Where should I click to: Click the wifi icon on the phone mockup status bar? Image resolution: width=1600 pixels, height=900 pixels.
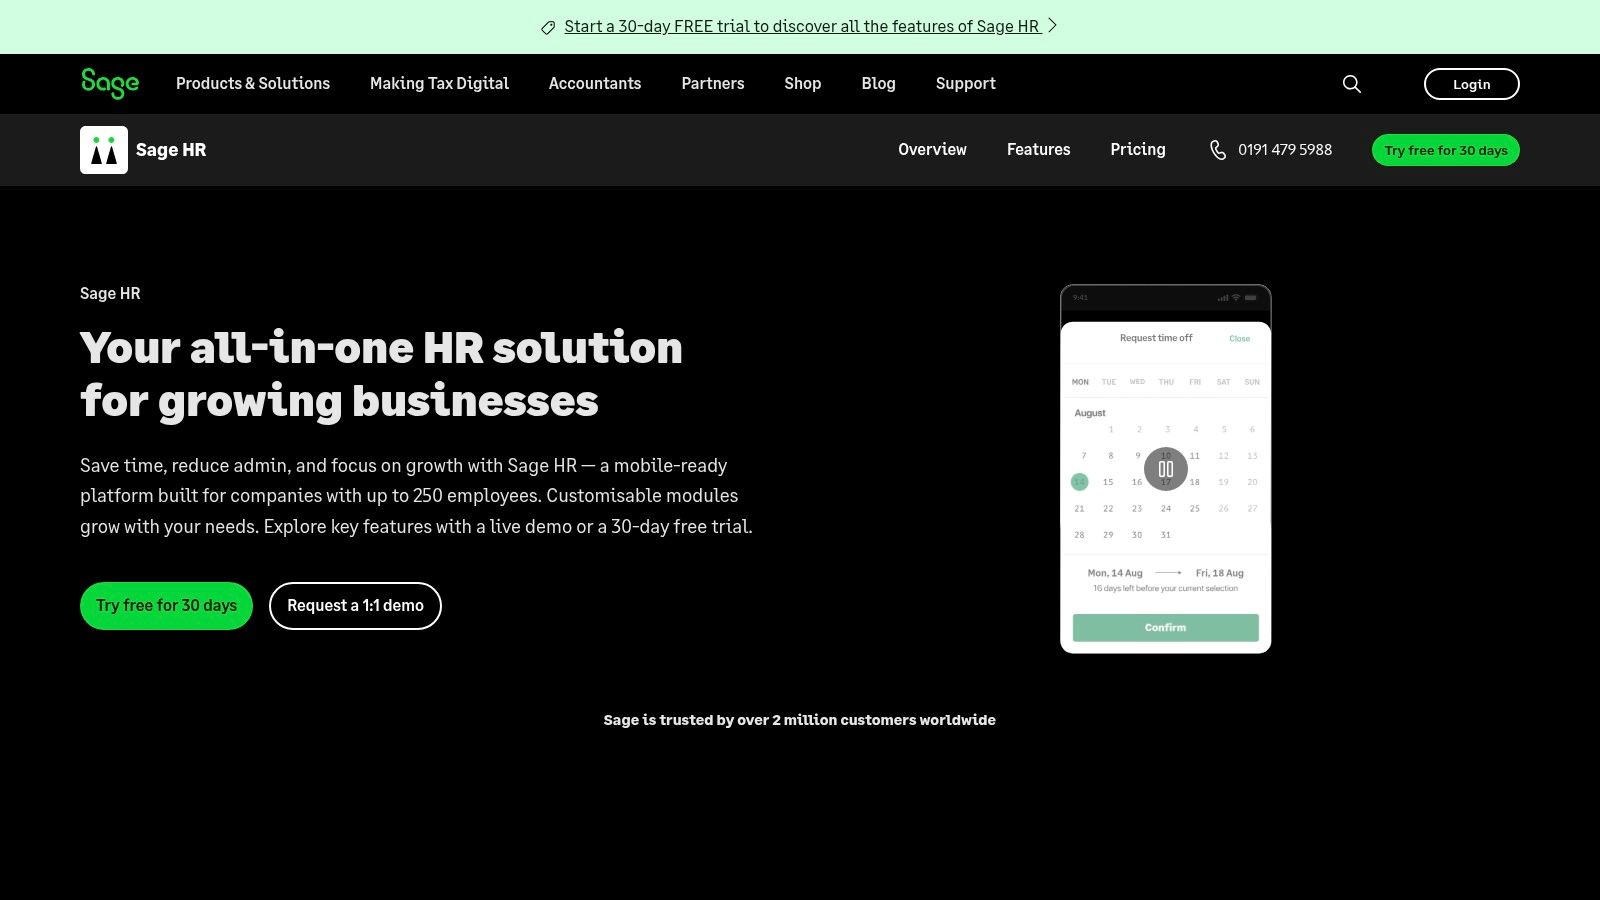coord(1235,297)
